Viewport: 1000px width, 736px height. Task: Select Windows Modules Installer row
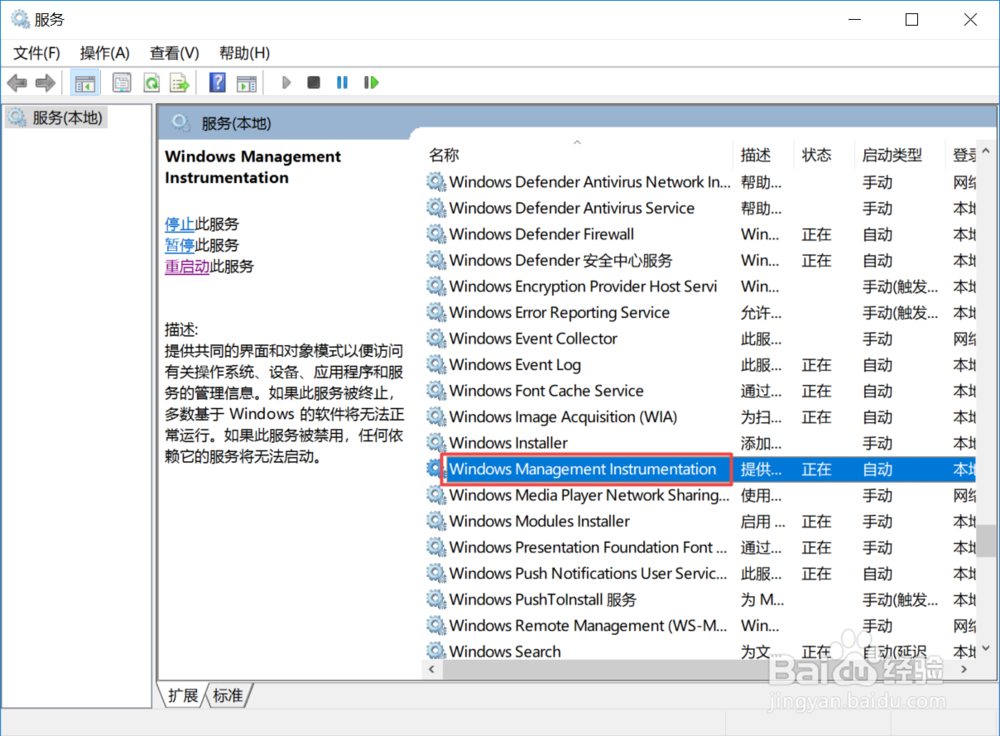(700, 522)
